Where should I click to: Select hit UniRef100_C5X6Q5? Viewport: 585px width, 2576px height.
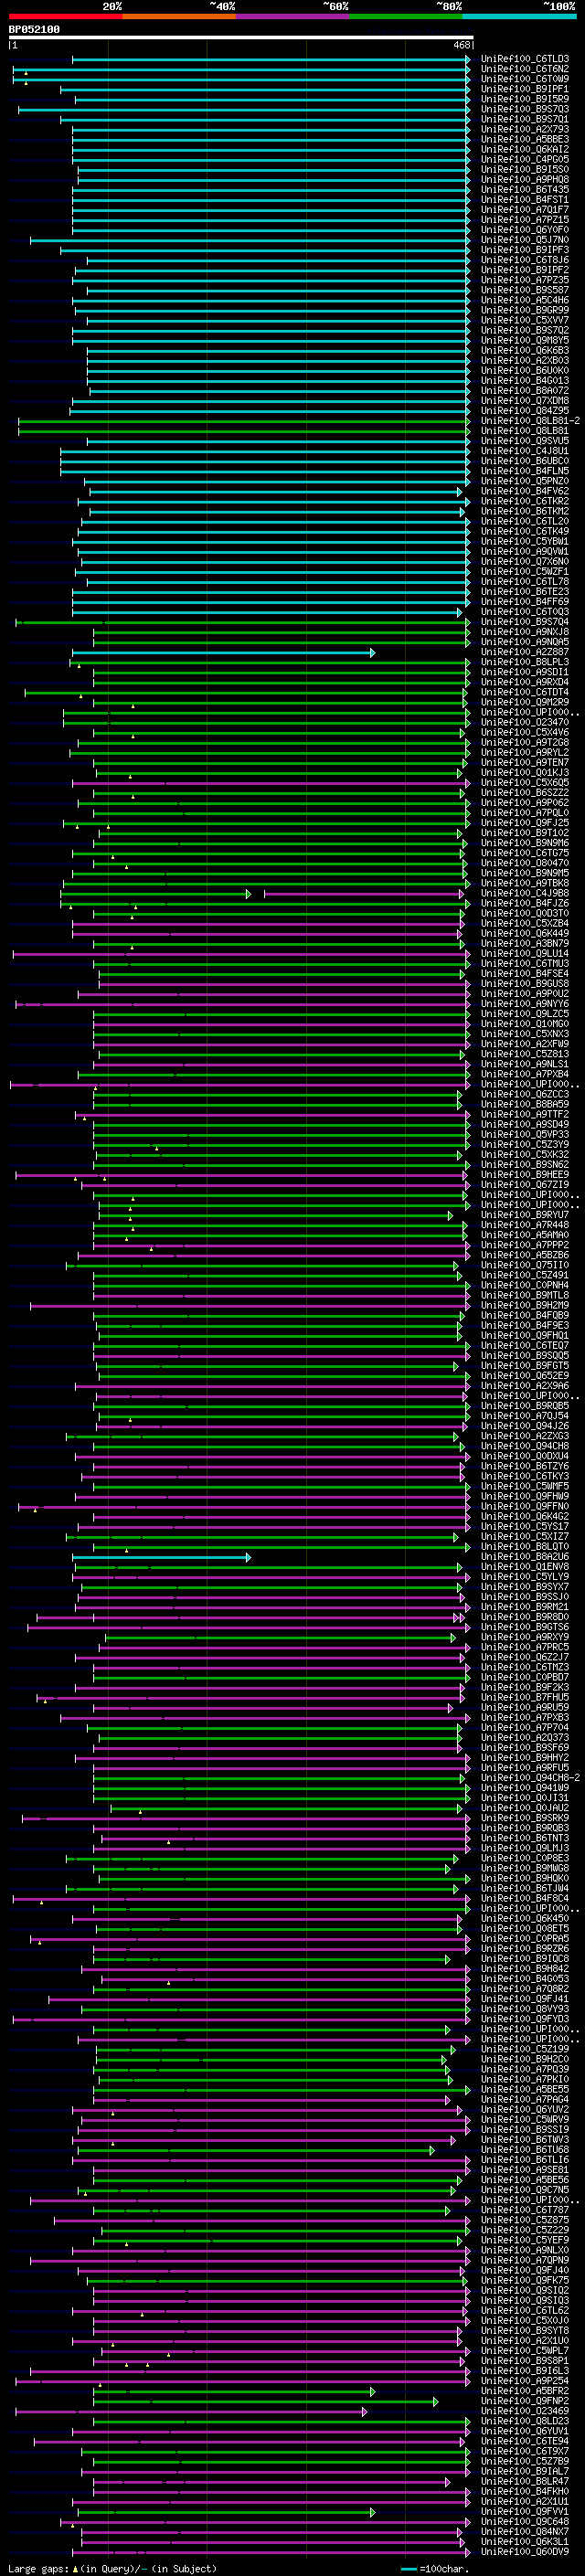pos(524,783)
